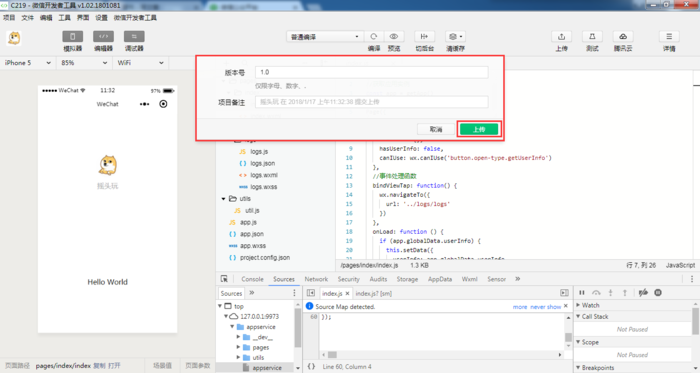Click the preview eye icon
Image resolution: width=700 pixels, height=373 pixels.
pos(394,37)
